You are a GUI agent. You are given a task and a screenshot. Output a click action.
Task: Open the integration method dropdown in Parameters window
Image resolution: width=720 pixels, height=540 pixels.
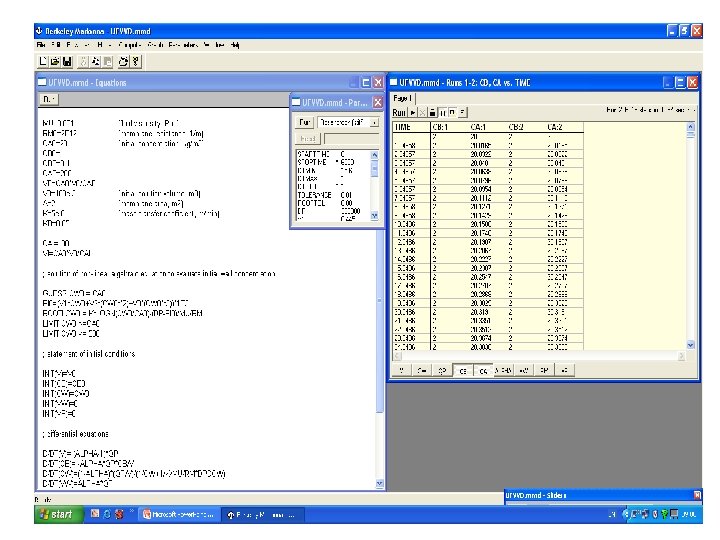tap(349, 122)
